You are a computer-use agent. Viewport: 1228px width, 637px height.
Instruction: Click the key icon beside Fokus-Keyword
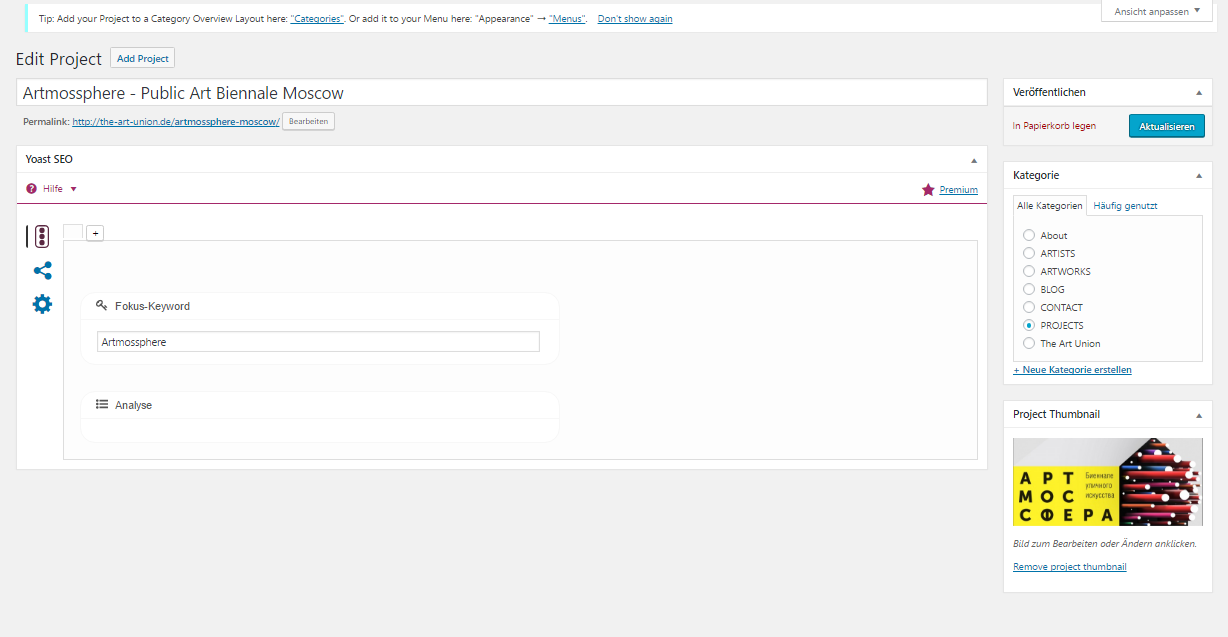click(x=101, y=306)
